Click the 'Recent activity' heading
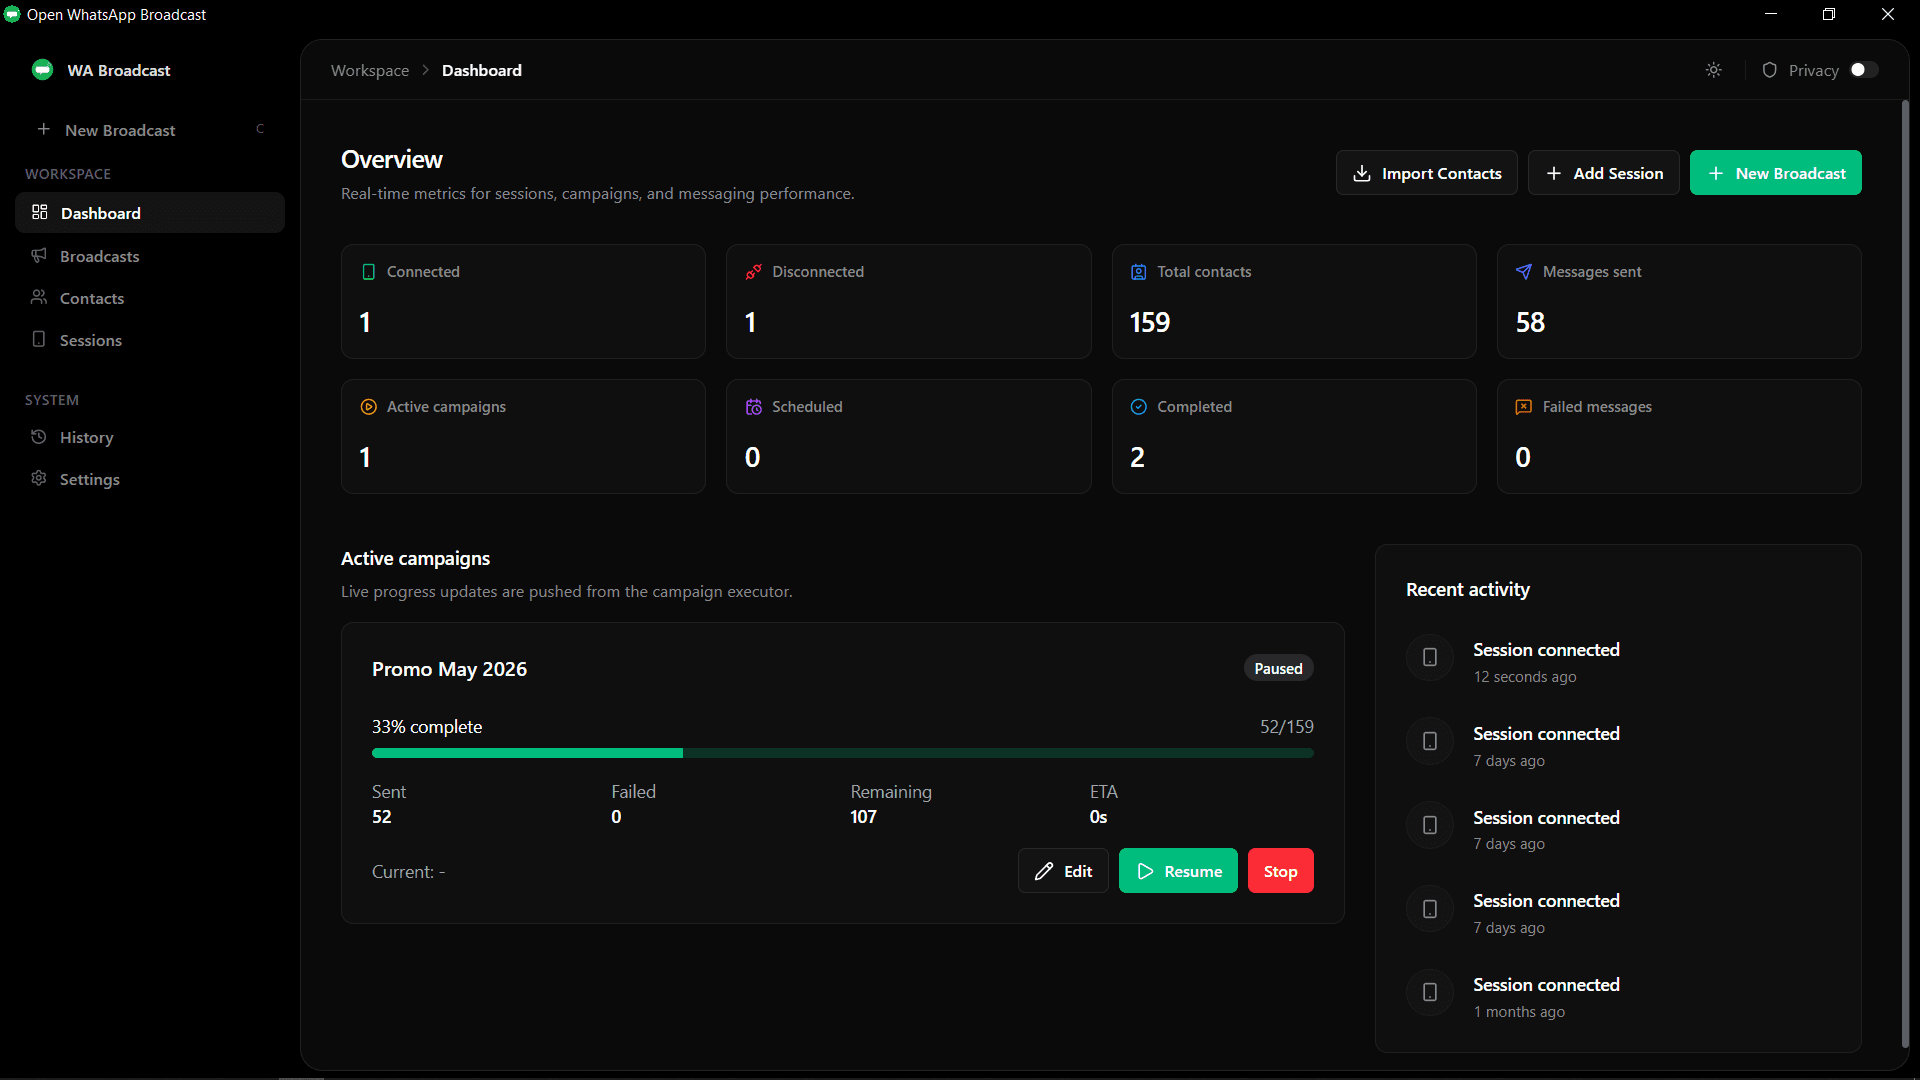 pyautogui.click(x=1468, y=590)
